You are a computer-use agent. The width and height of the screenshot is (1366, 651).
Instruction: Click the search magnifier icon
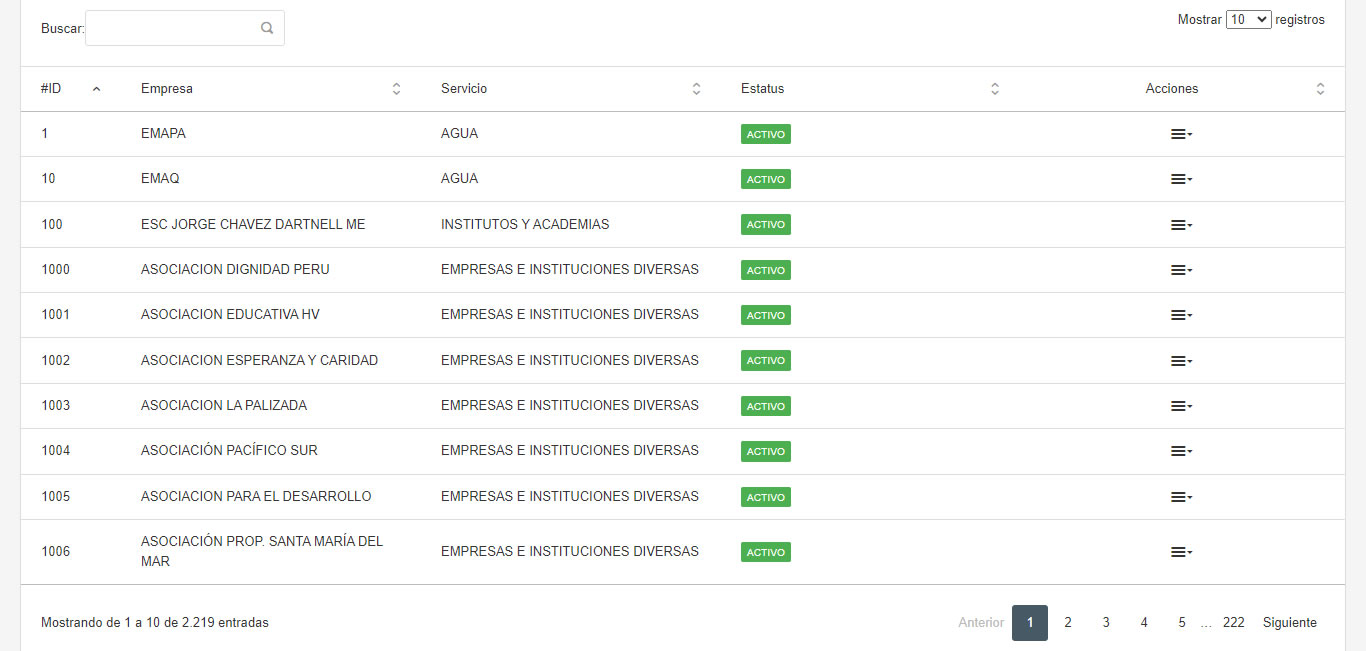click(x=267, y=28)
